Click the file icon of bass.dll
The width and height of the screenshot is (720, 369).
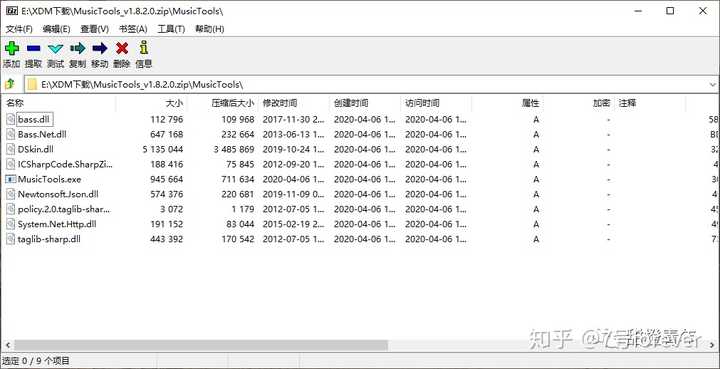coord(11,119)
